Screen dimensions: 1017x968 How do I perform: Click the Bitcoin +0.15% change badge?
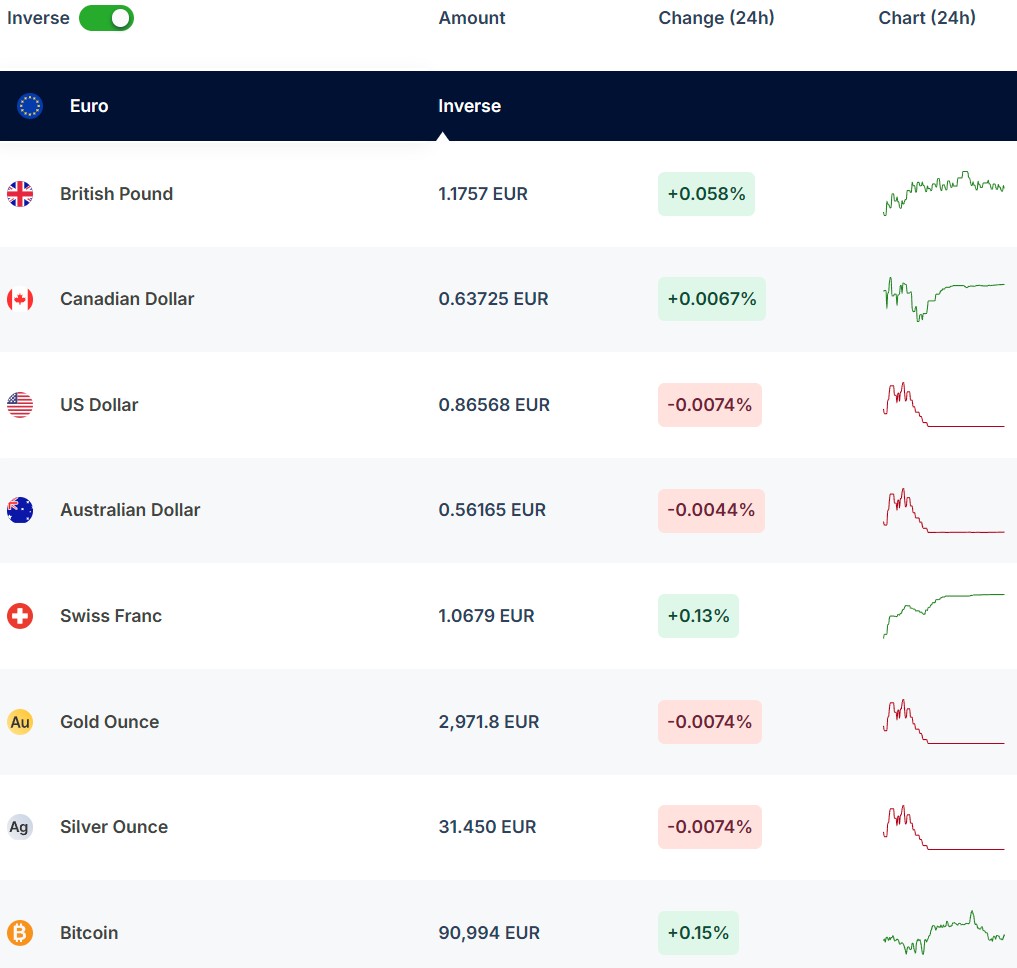click(x=698, y=933)
